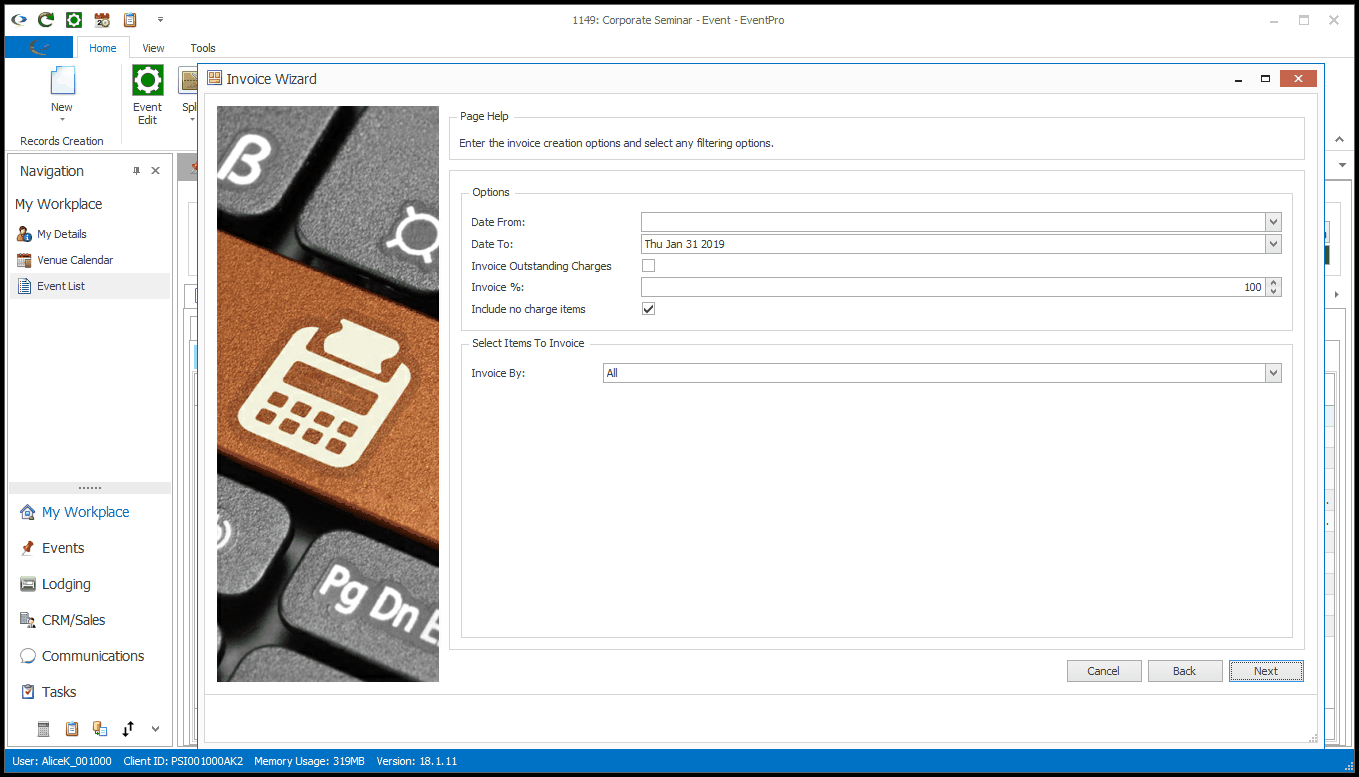Close the Navigation panel
The image size is (1359, 777).
156,171
